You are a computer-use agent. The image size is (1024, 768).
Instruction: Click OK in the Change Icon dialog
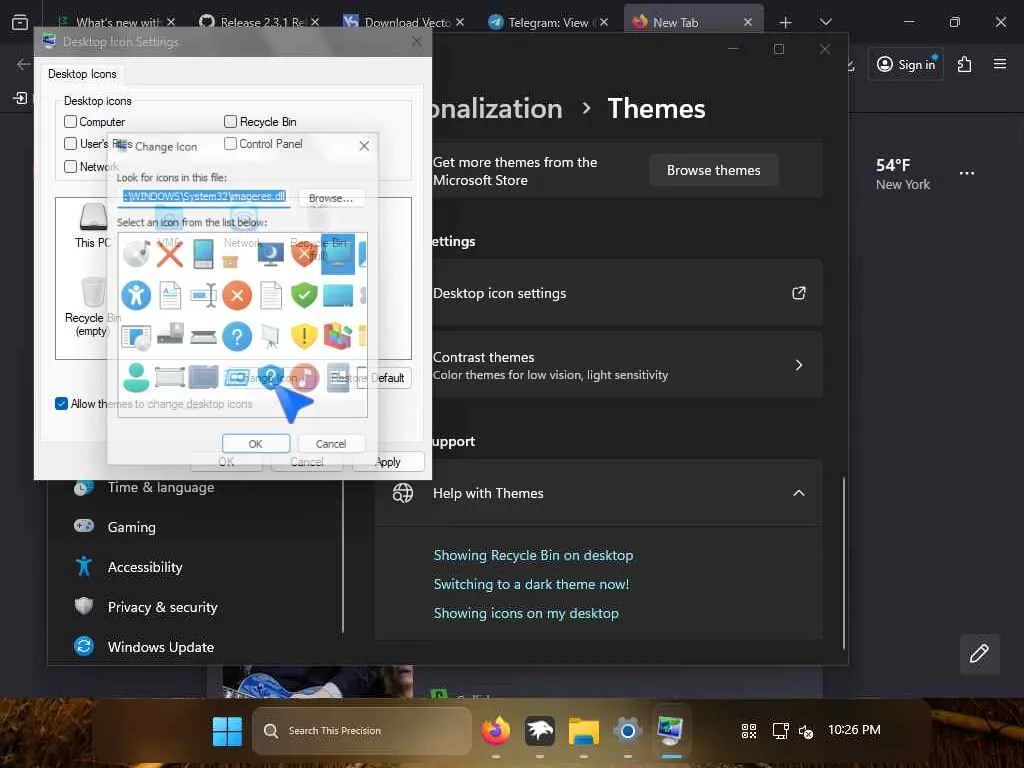click(255, 443)
